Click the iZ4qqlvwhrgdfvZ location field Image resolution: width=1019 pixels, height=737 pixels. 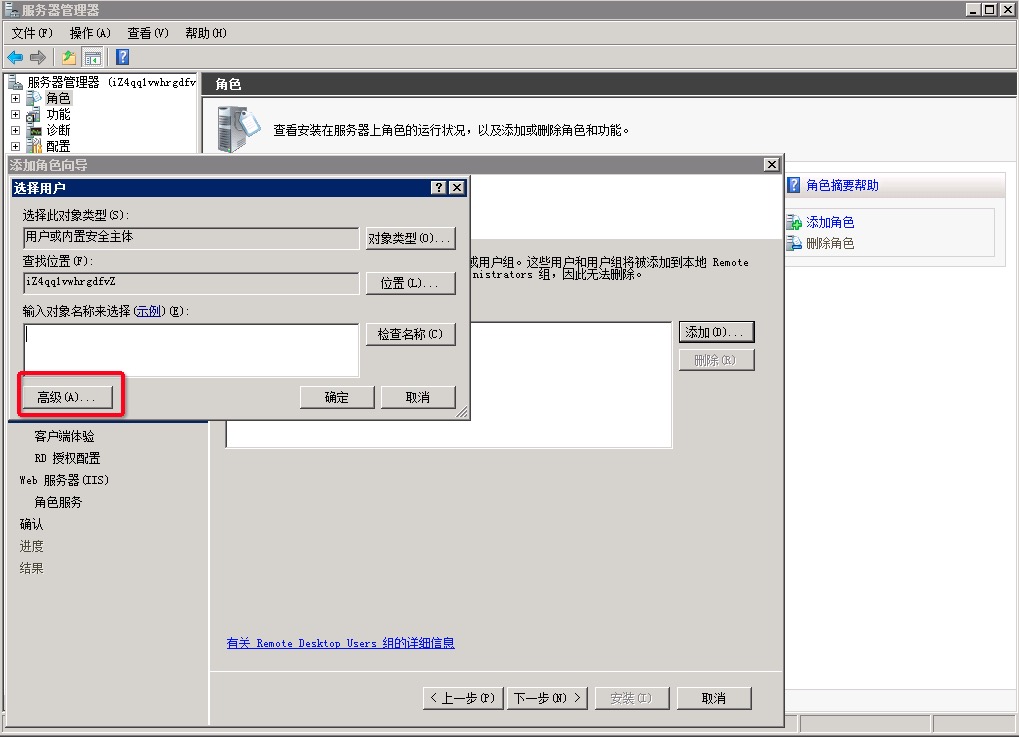coord(191,283)
